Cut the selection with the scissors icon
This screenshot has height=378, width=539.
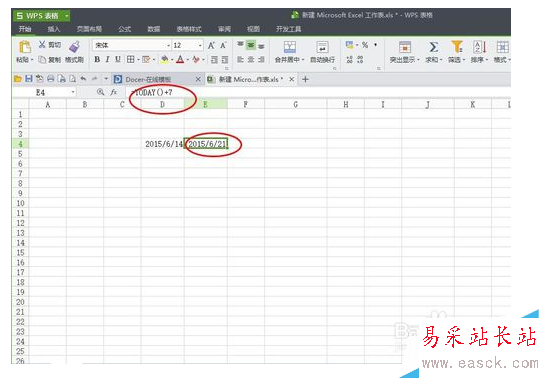[42, 45]
